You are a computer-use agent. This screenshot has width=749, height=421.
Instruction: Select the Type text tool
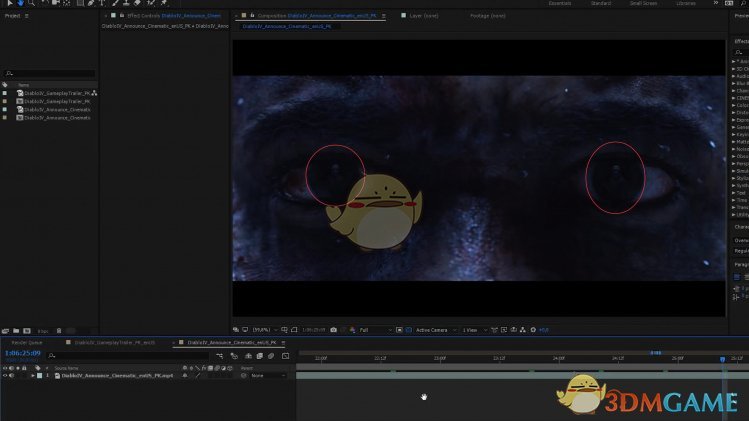pyautogui.click(x=102, y=3)
